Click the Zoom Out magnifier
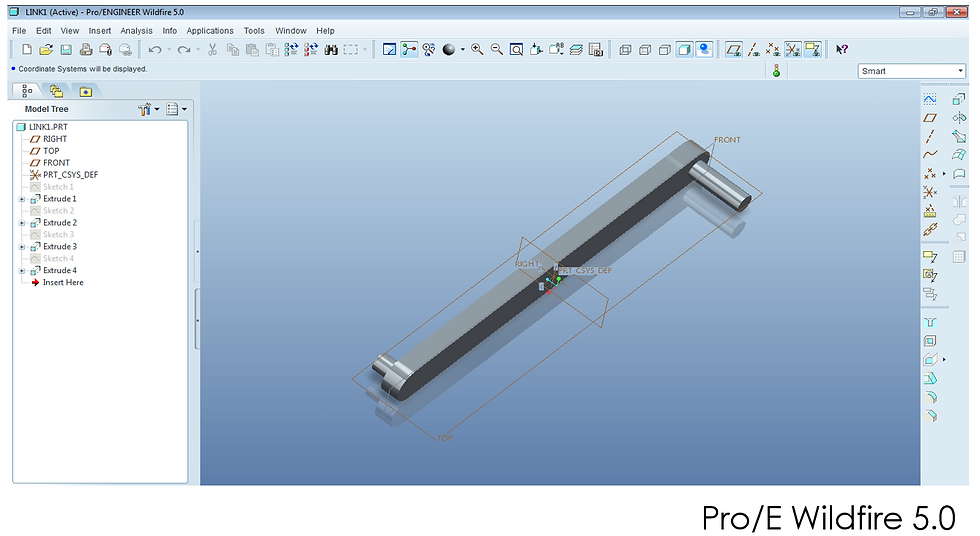Image resolution: width=980 pixels, height=536 pixels. coord(497,49)
